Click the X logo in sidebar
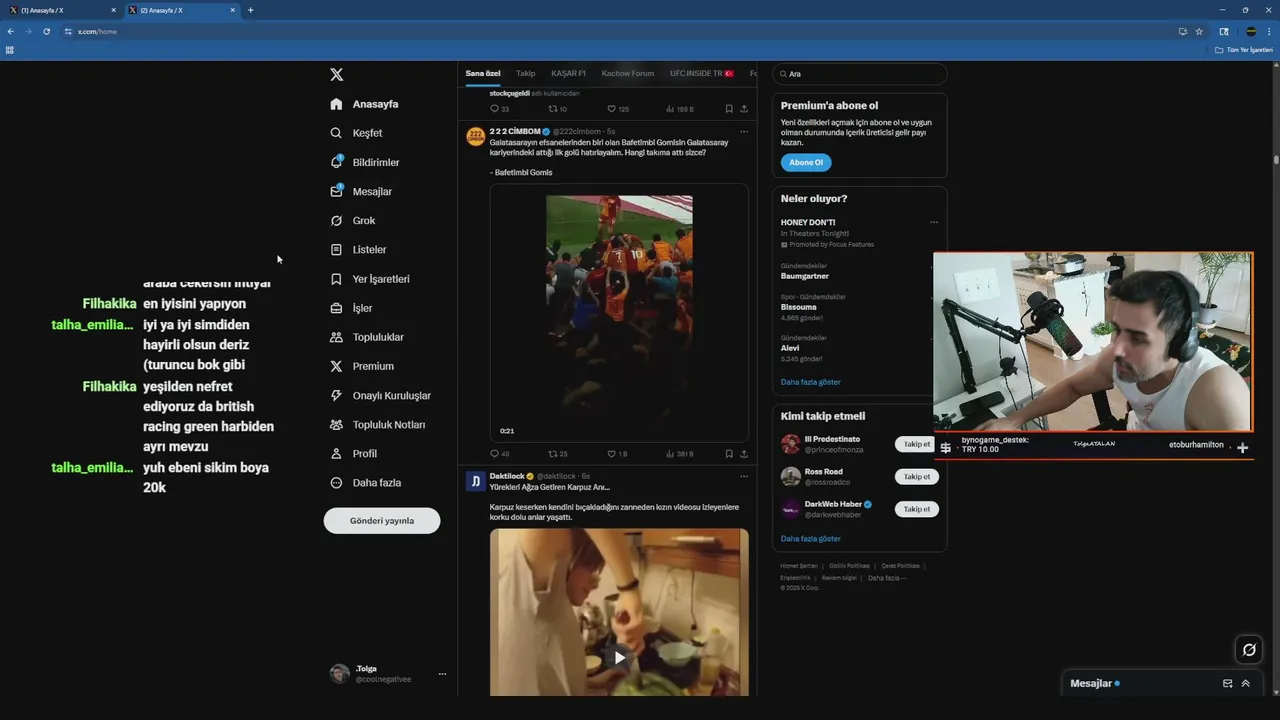The image size is (1280, 720). 337,75
